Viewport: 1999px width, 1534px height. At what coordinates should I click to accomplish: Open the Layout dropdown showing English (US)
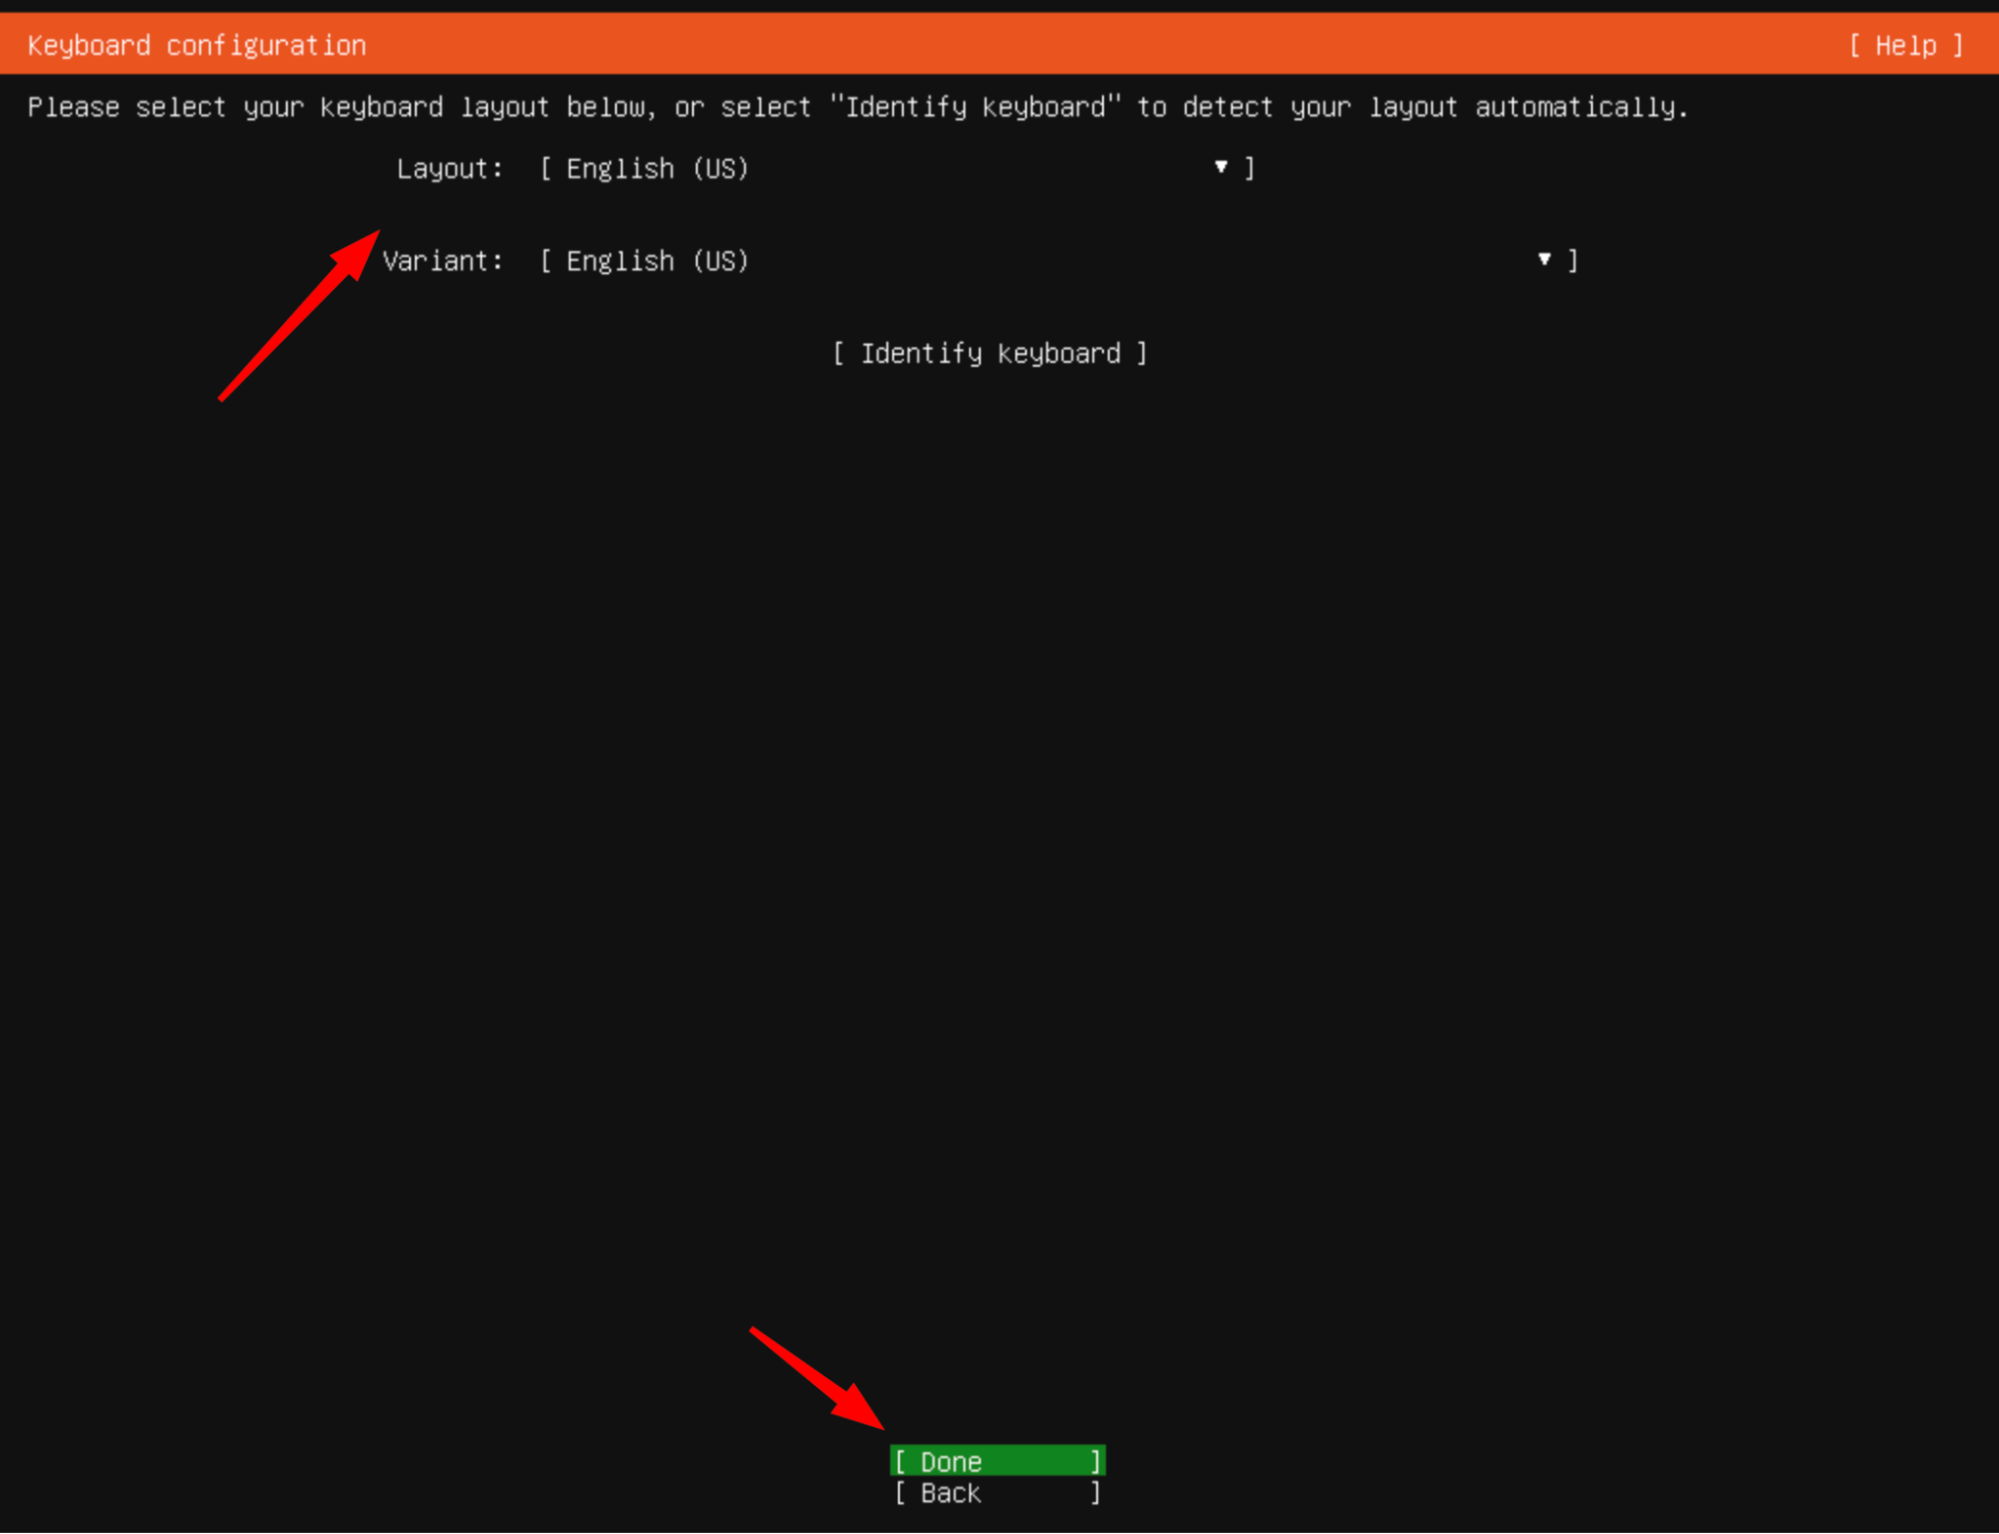coord(897,168)
